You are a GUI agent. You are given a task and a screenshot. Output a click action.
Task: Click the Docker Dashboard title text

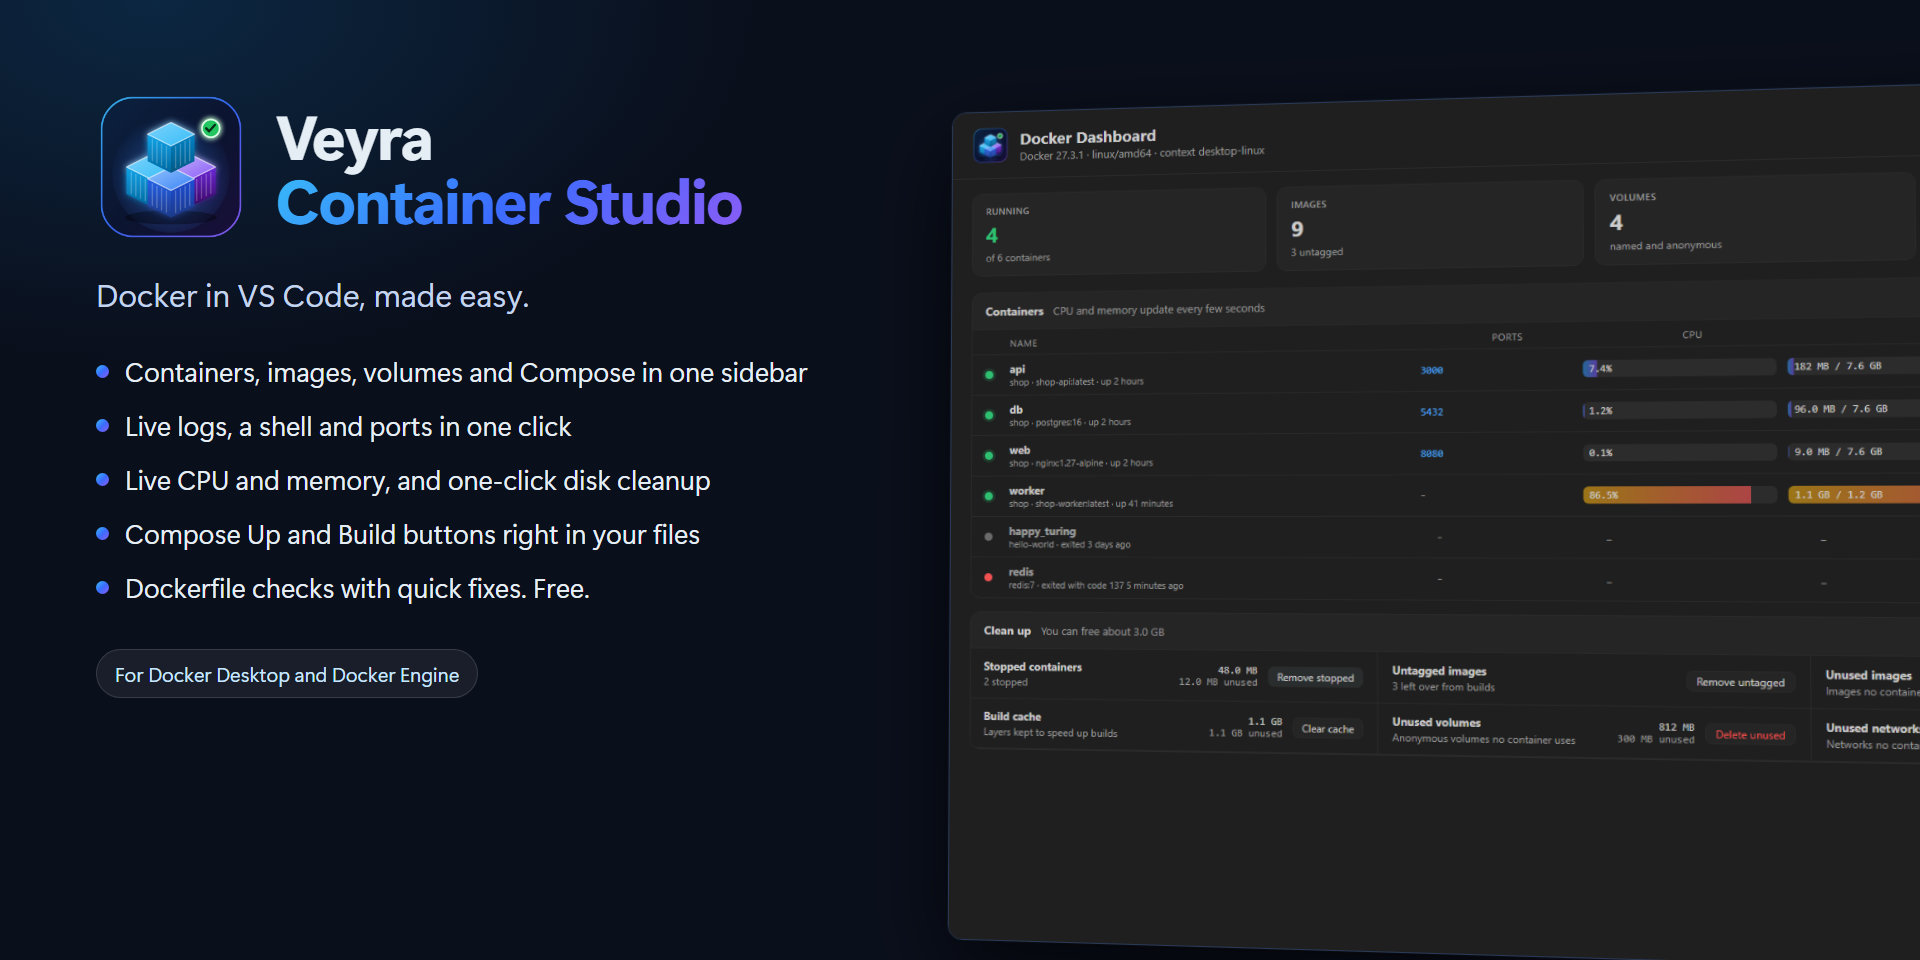[1087, 137]
